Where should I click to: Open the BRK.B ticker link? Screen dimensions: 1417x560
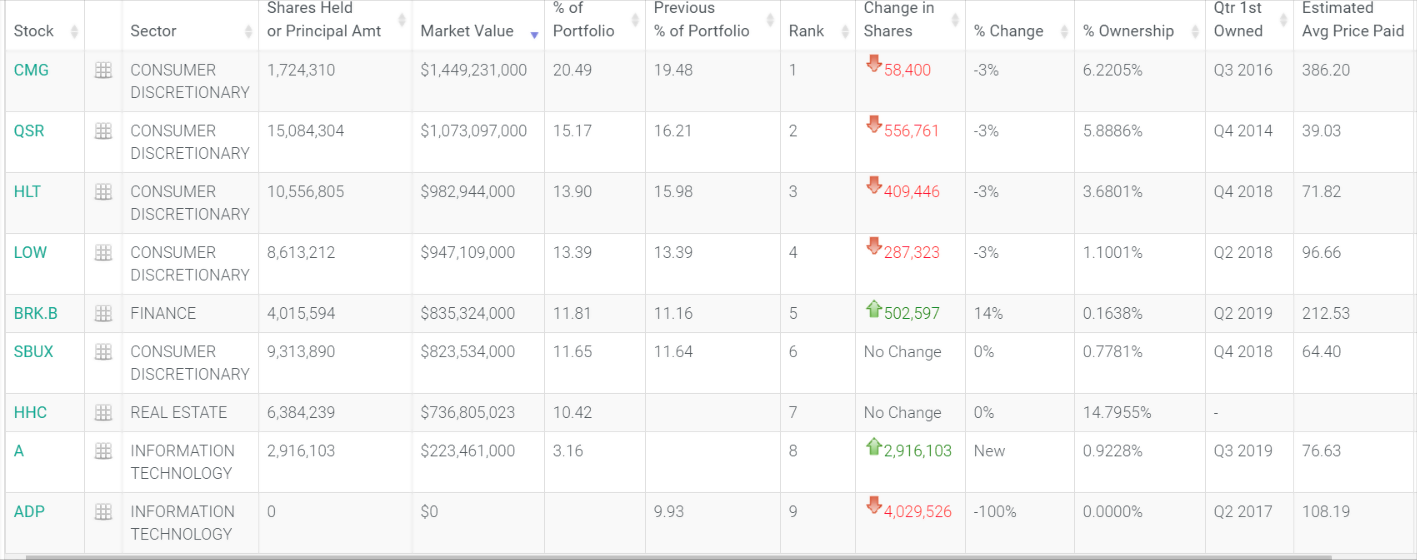coord(36,314)
